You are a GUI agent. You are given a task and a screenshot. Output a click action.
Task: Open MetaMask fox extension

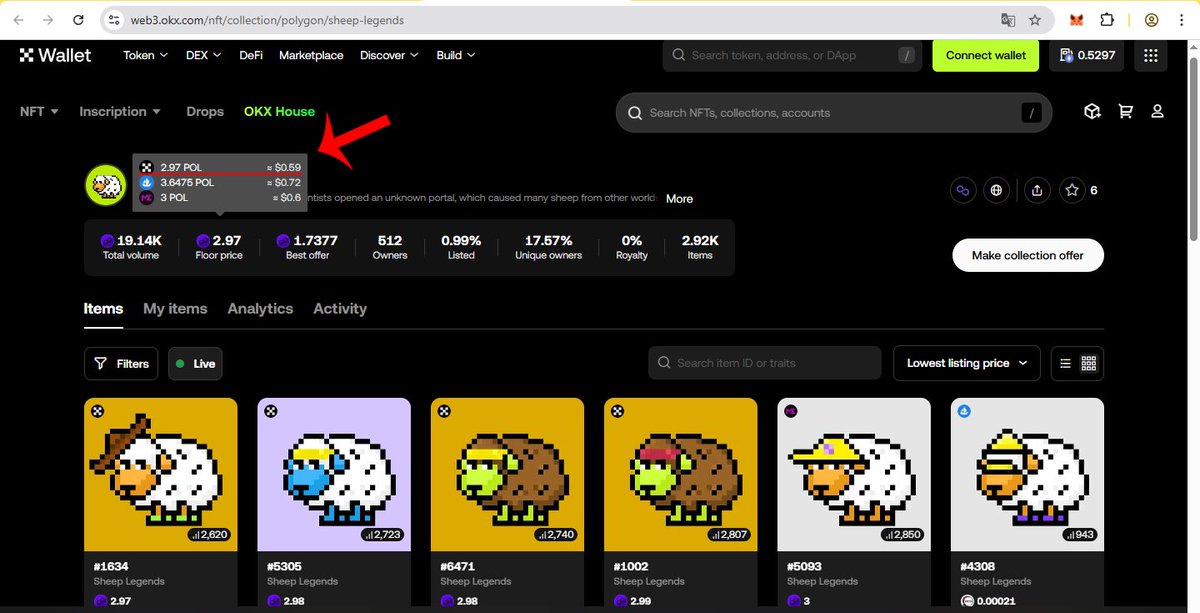coord(1076,19)
